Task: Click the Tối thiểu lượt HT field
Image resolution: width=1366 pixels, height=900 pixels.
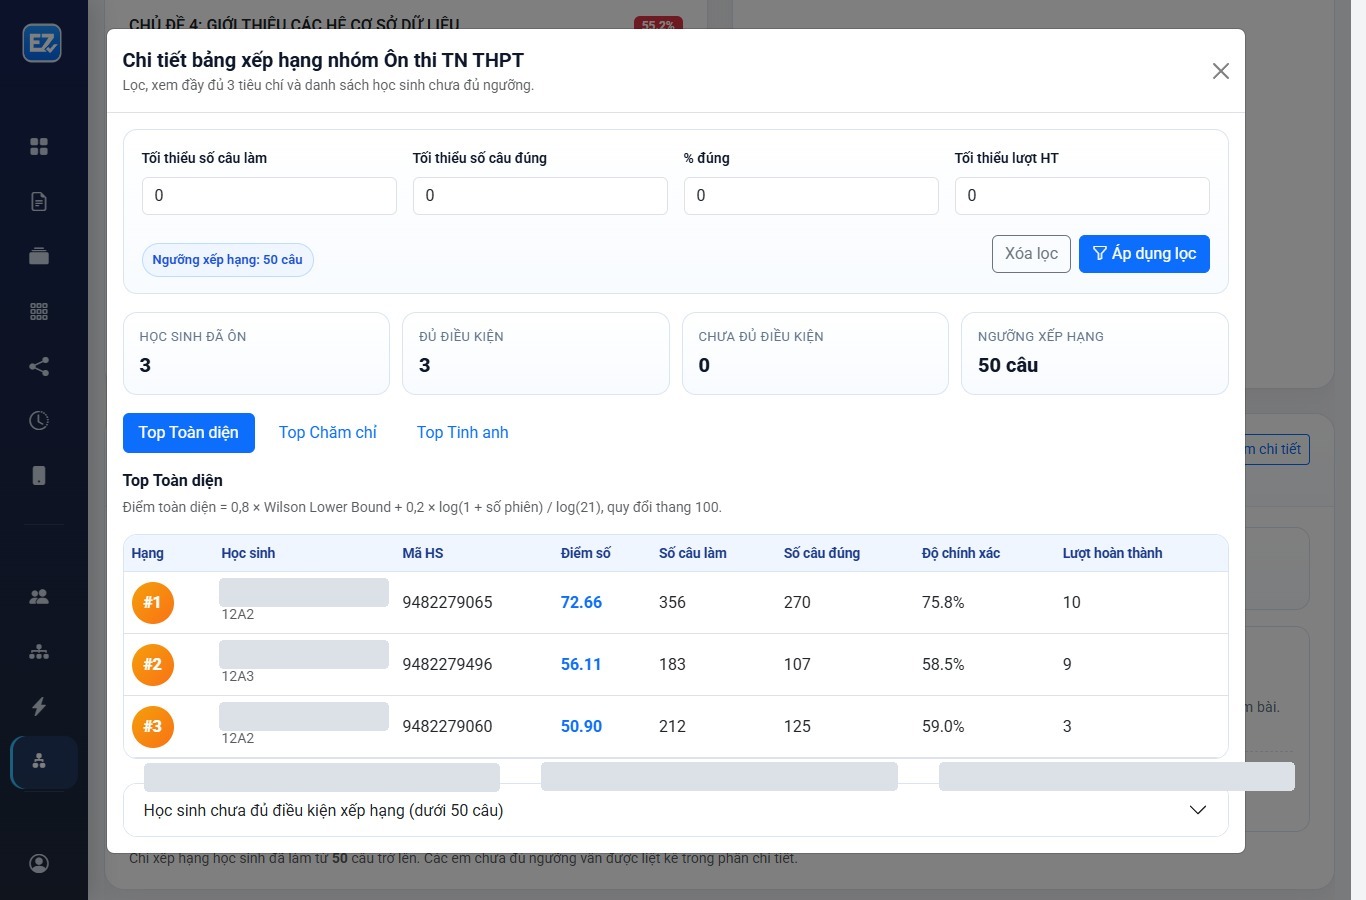Action: pos(1082,196)
